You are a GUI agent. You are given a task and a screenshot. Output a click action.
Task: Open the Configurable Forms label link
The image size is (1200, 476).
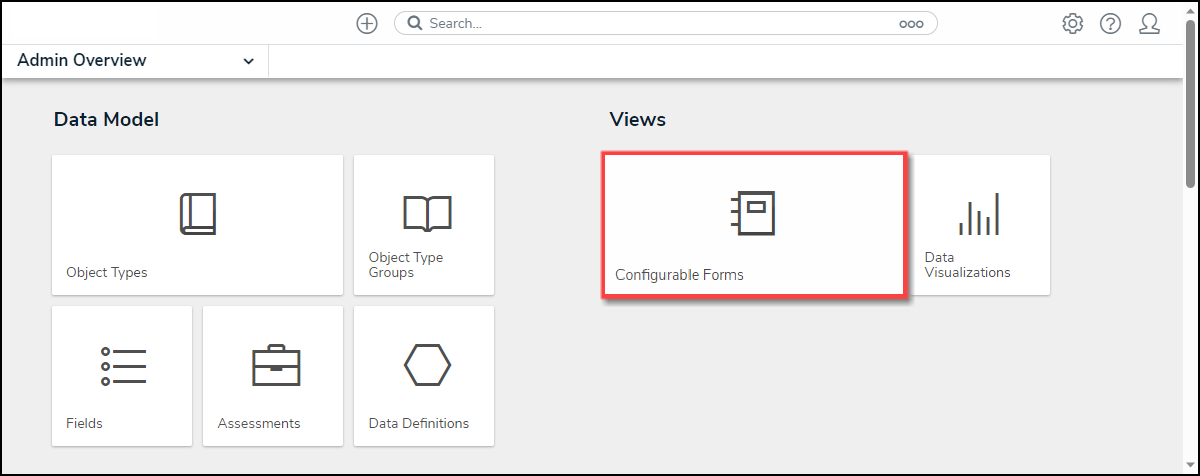pos(679,274)
